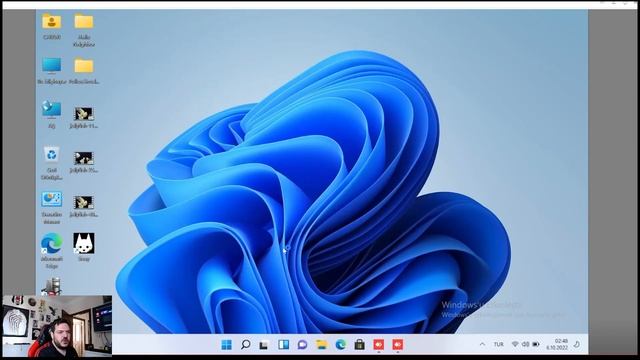The image size is (640, 360).
Task: Launch Microsoft Edge from the taskbar
Action: click(x=340, y=345)
